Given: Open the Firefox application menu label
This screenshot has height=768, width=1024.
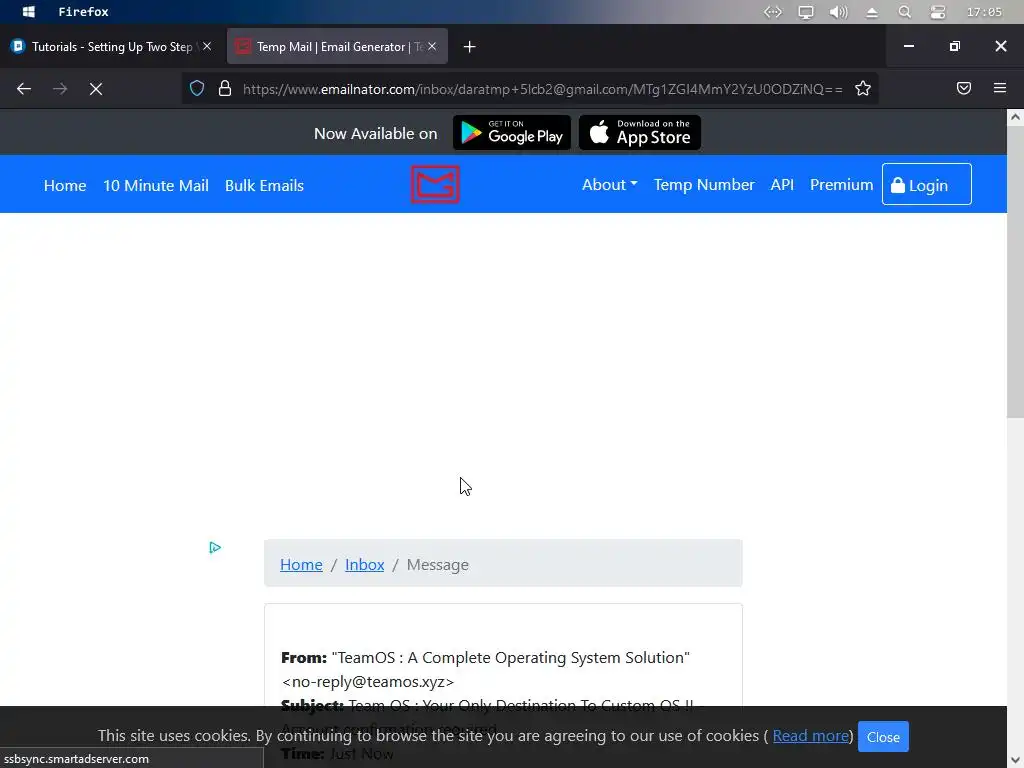Looking at the screenshot, I should pos(84,12).
